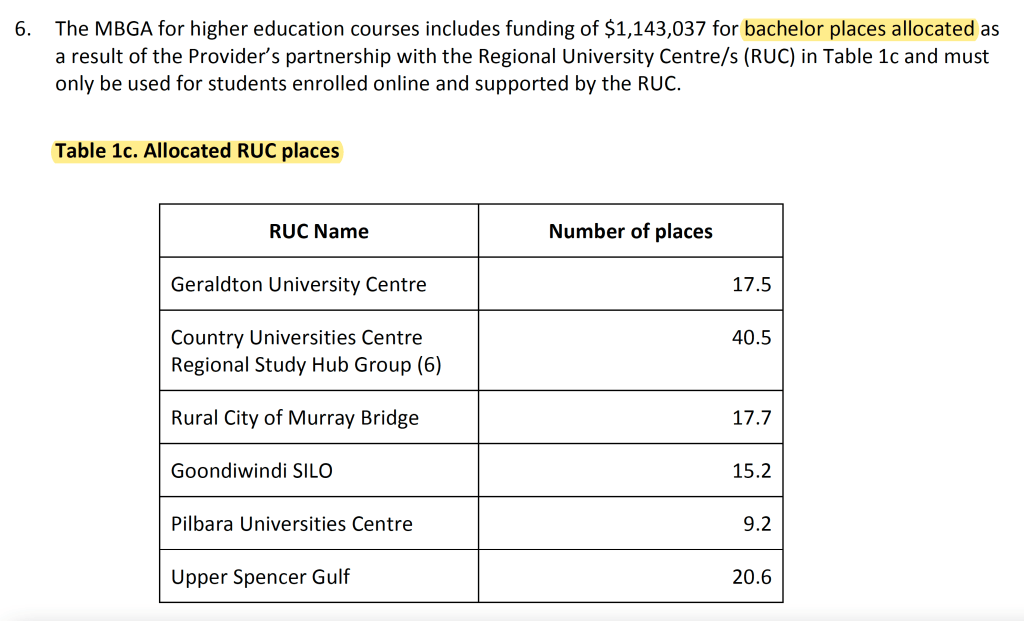Viewport: 1024px width, 621px height.
Task: Click the 17.7 places value
Action: [x=751, y=418]
